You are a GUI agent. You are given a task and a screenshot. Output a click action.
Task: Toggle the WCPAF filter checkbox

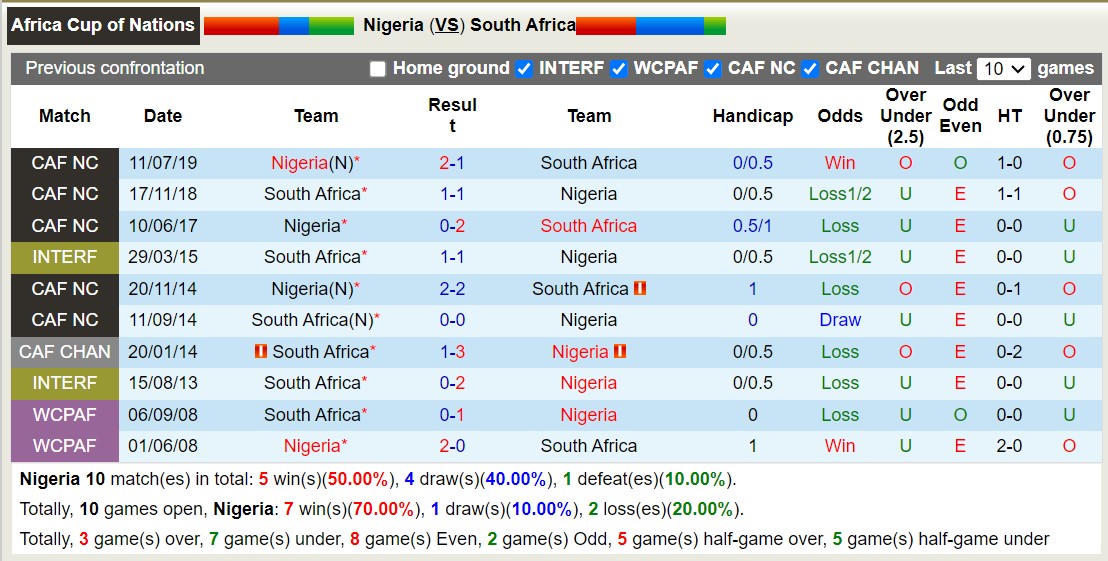pos(619,69)
